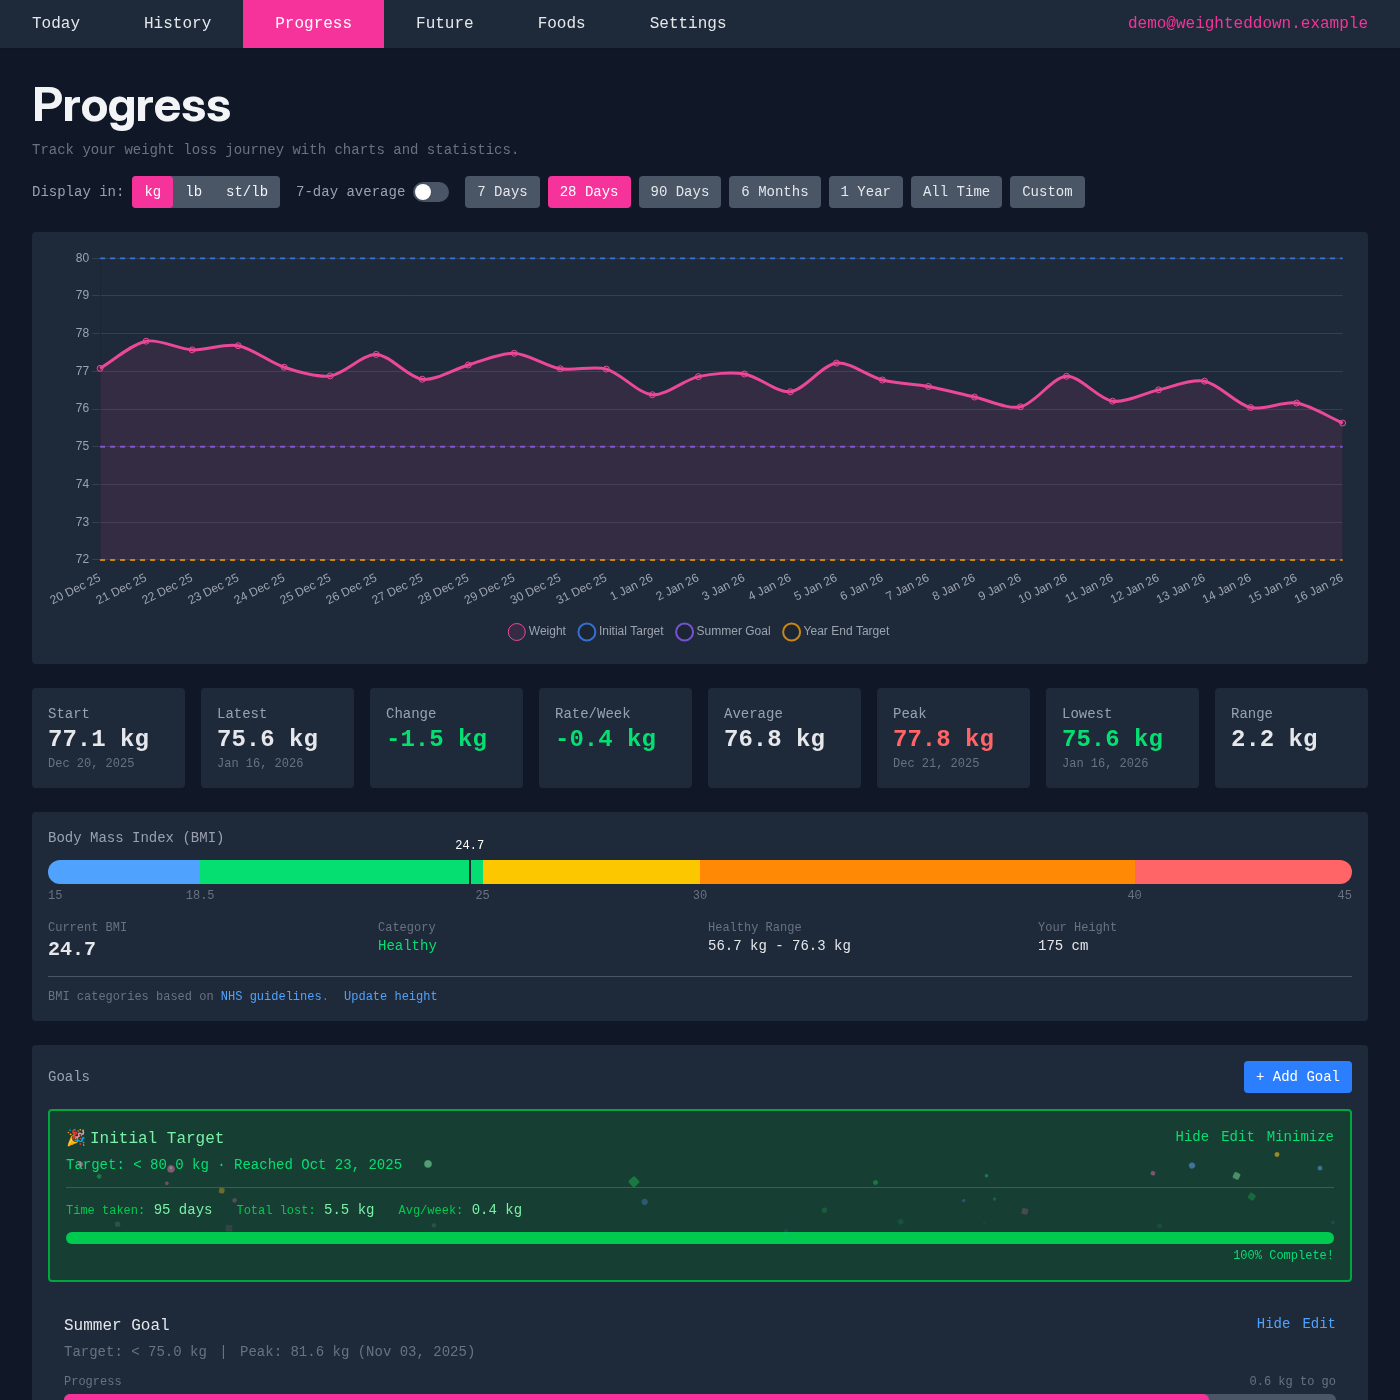Open the Custom date range
Screen dimensions: 1400x1400
pos(1046,191)
